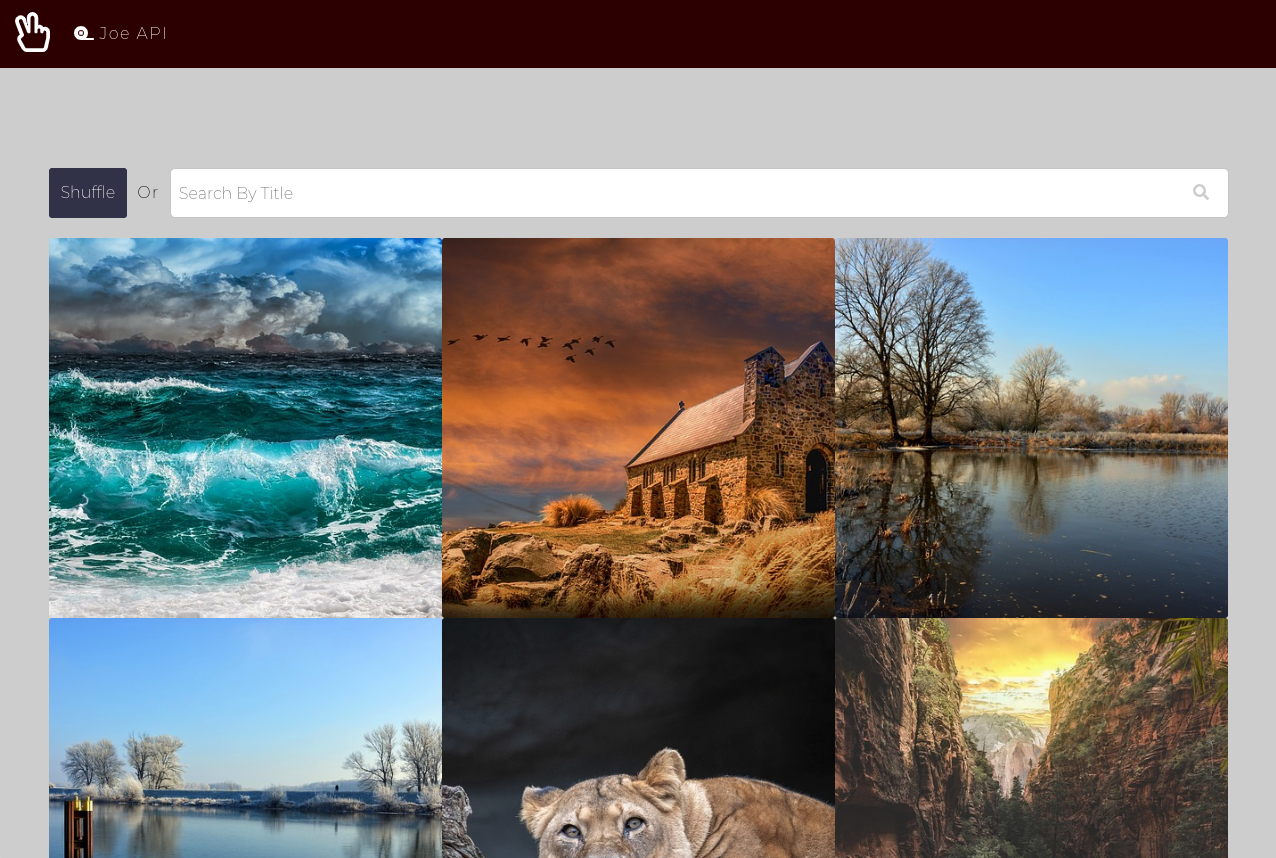Open the lioness photo
The height and width of the screenshot is (858, 1276).
coord(638,738)
